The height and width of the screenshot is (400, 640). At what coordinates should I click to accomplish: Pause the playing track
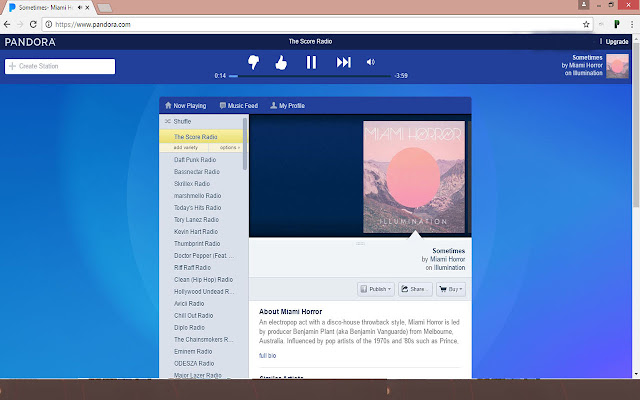[x=311, y=62]
